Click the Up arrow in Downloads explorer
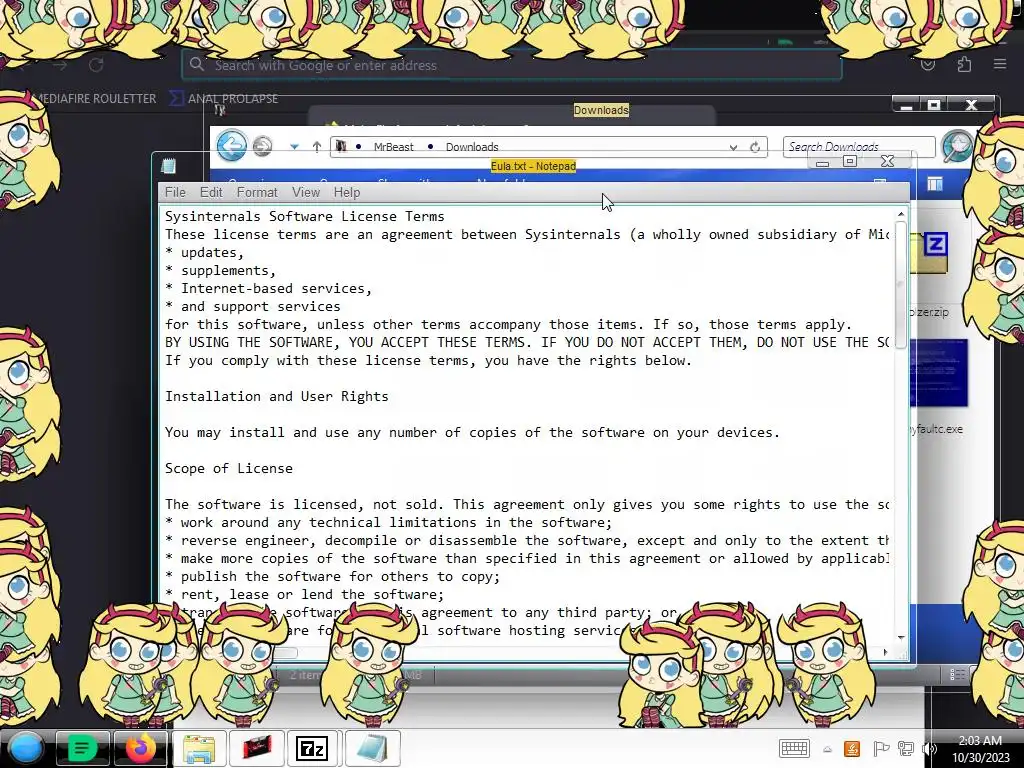1024x768 pixels. 317,147
